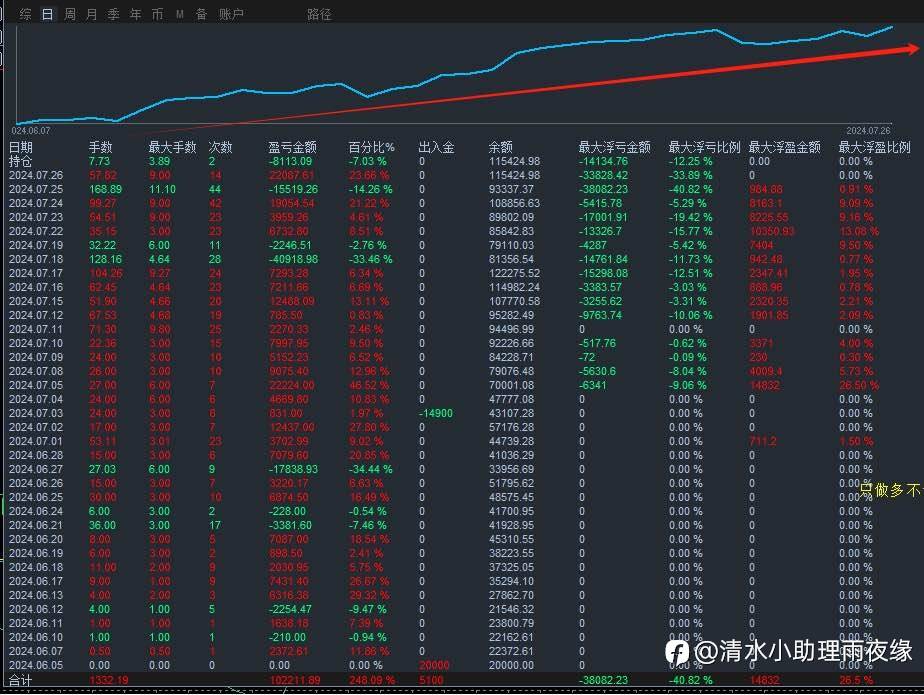
Task: Click the -14900 withdrawal value
Action: (x=436, y=413)
